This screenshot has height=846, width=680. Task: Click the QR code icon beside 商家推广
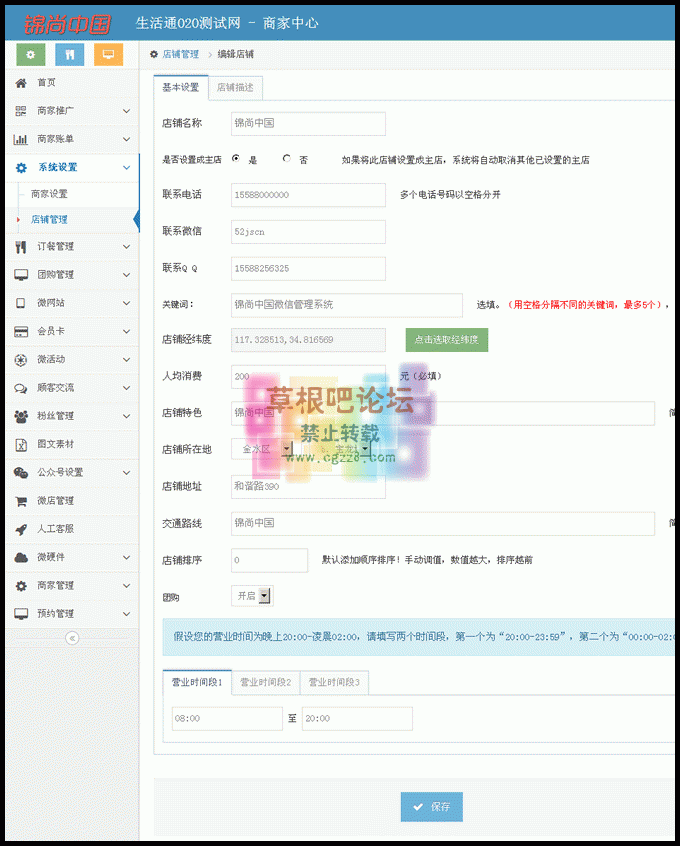tap(21, 111)
